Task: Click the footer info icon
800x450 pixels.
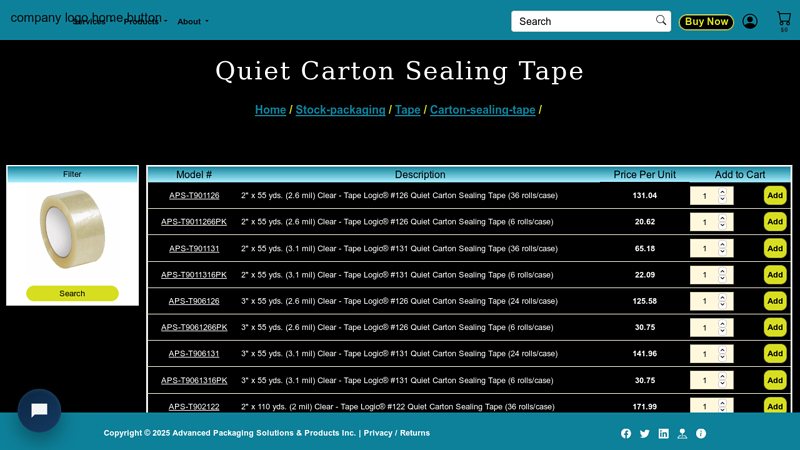Action: [701, 434]
